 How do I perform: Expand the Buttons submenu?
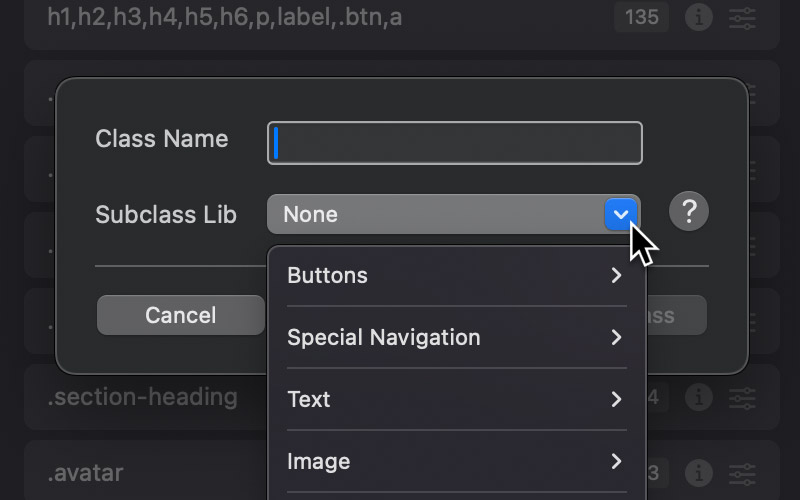pos(457,276)
